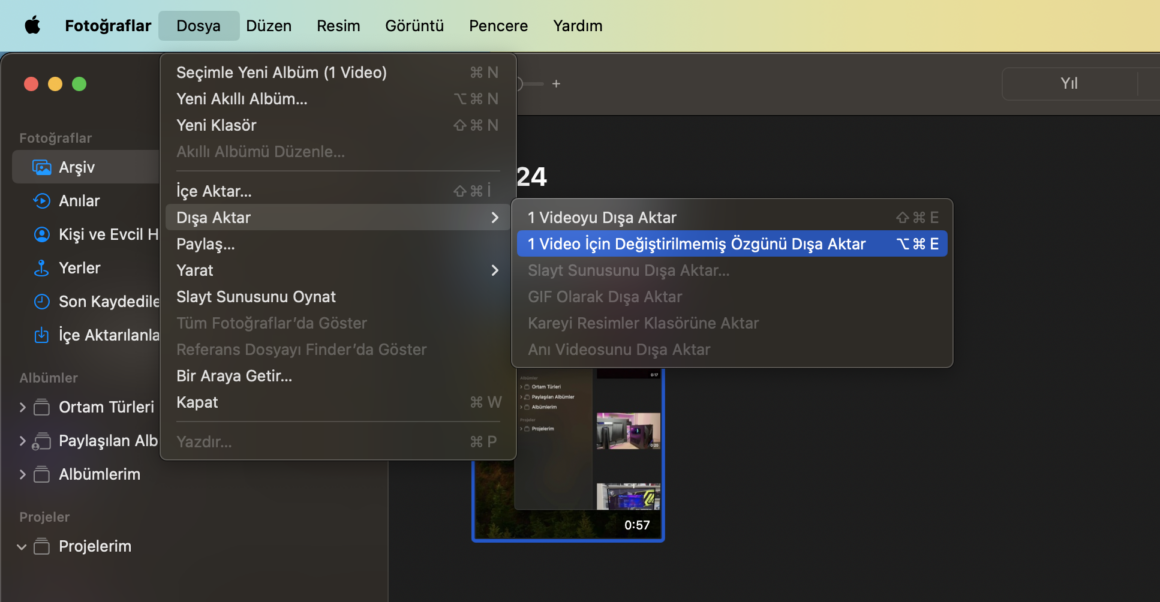Open the Görüntü menu

(414, 26)
